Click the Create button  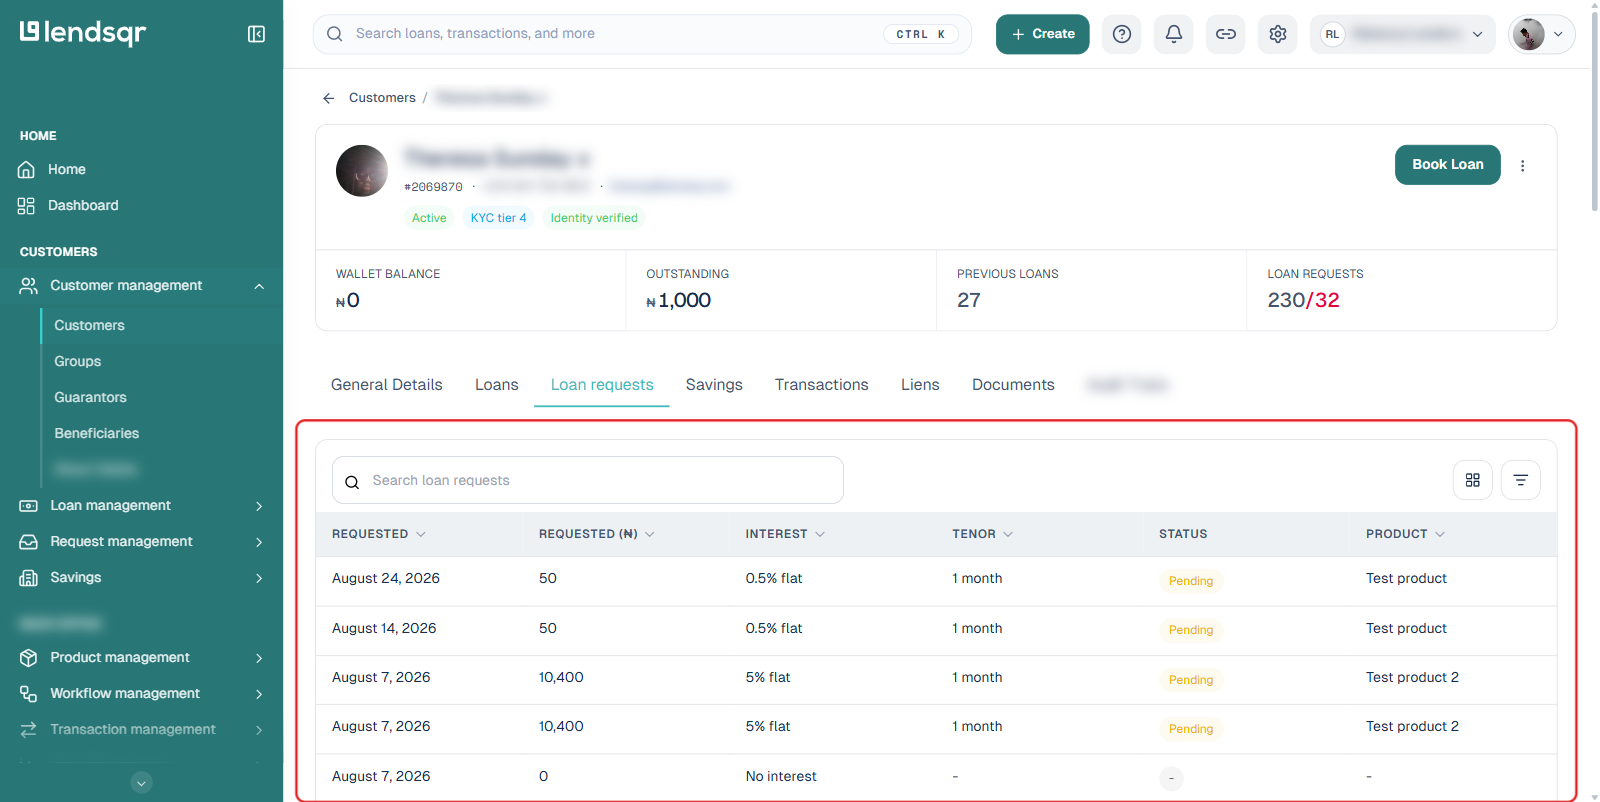point(1043,34)
